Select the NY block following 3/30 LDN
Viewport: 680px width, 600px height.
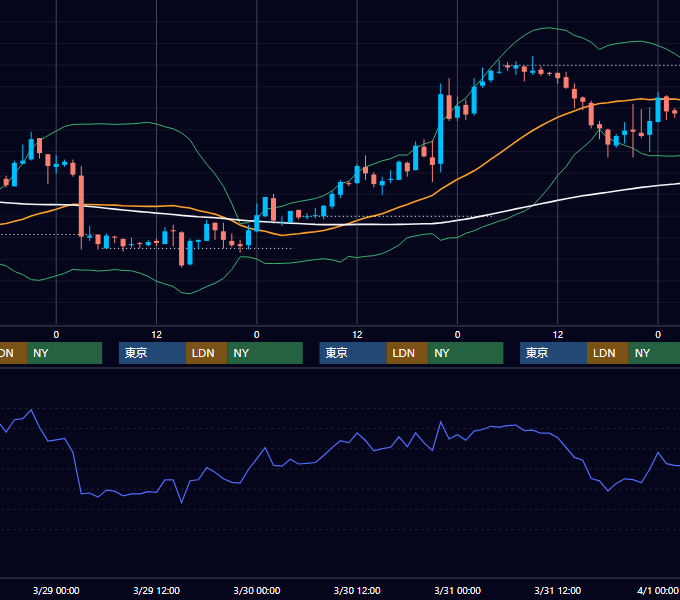click(x=466, y=353)
